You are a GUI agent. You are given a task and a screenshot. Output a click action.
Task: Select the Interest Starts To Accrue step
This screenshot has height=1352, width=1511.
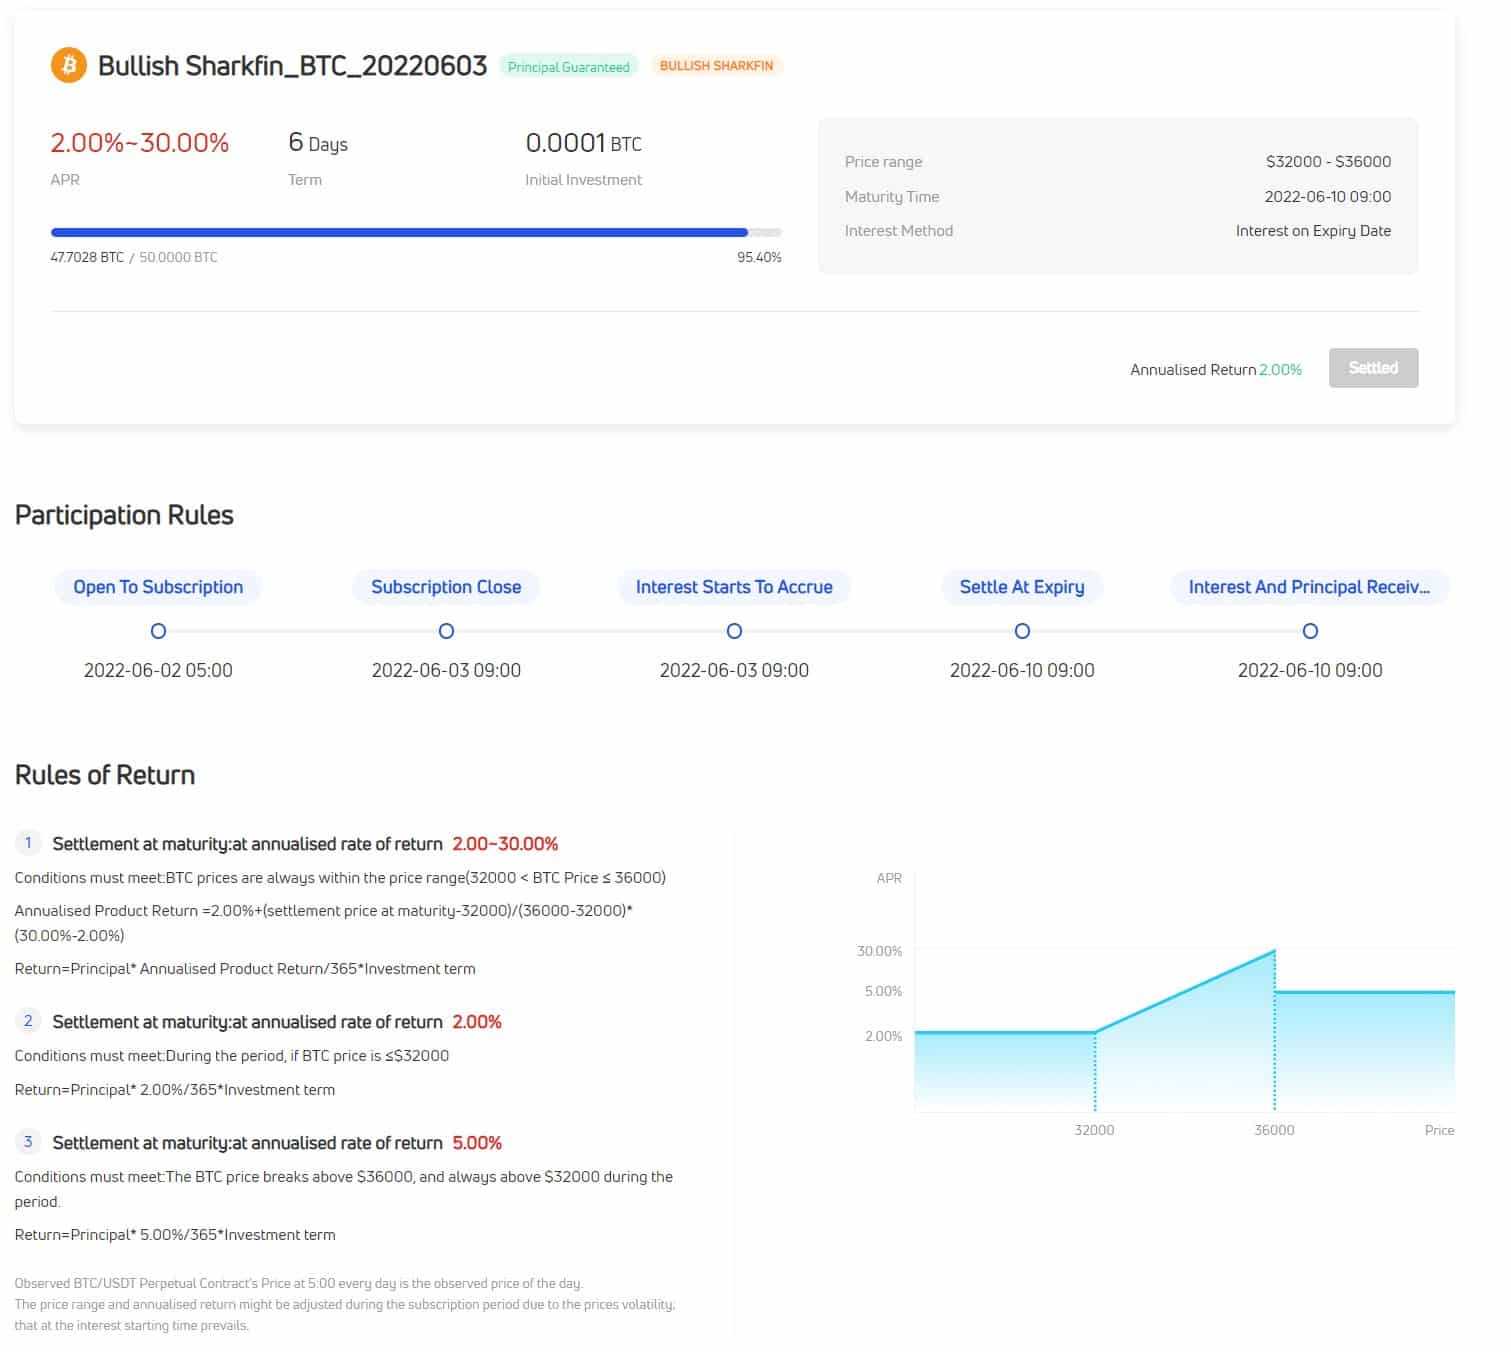point(734,587)
